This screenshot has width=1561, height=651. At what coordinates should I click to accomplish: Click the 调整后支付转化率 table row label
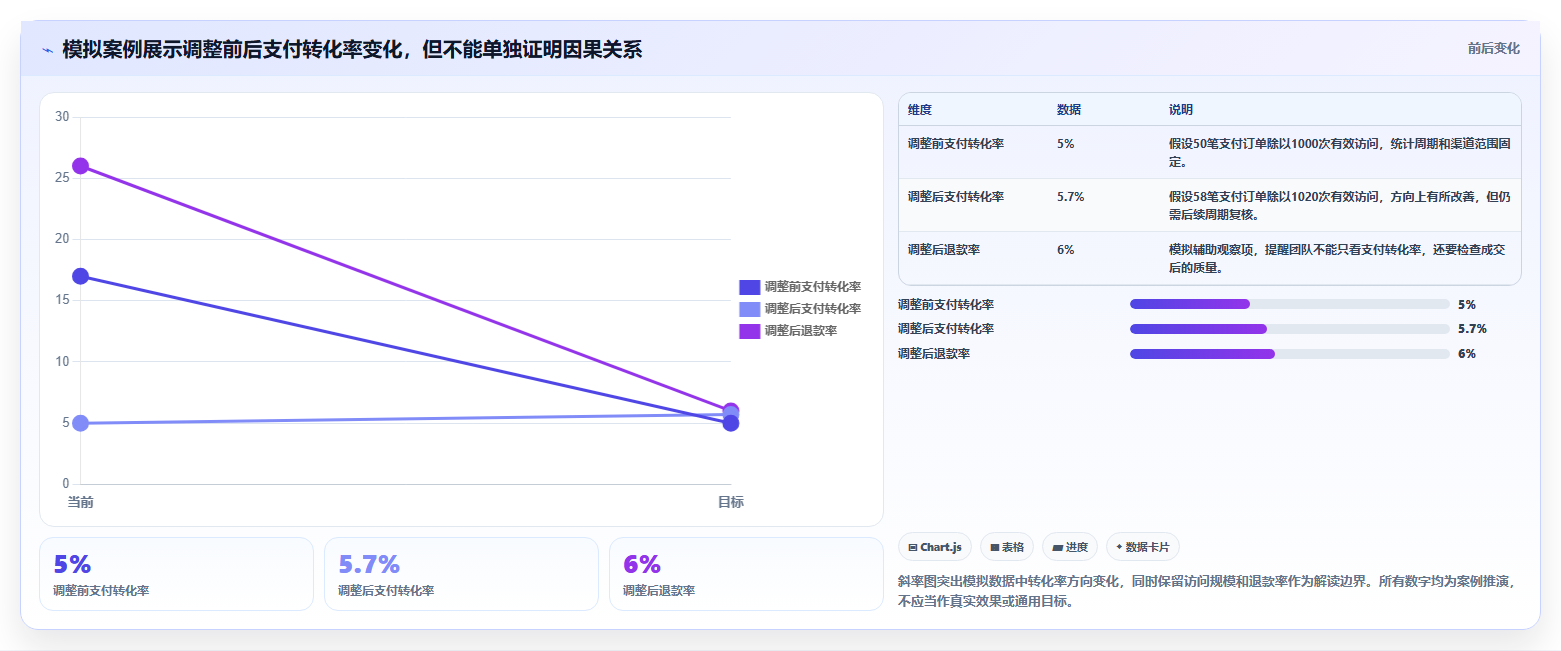(x=956, y=197)
